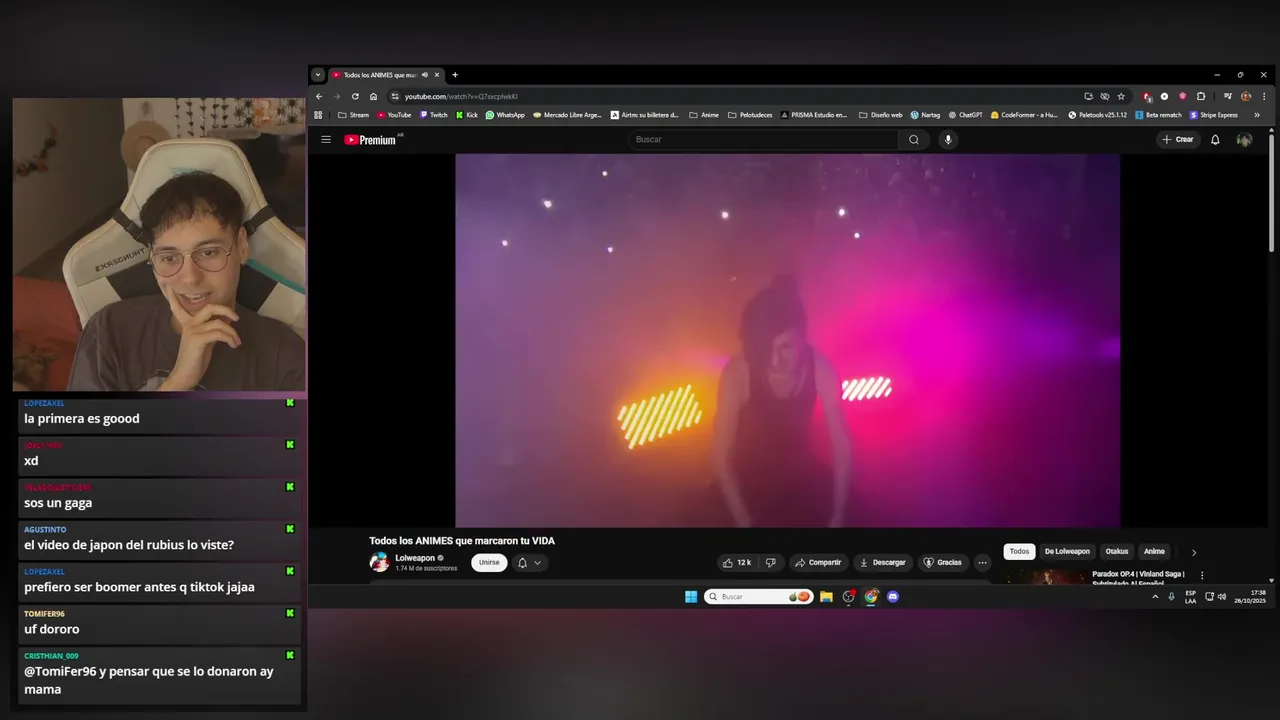Open Discord from the taskbar

click(x=893, y=597)
